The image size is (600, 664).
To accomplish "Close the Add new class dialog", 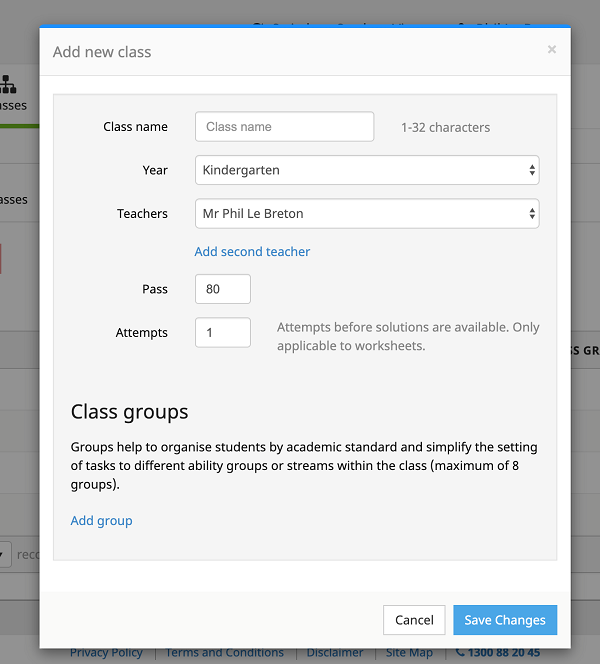I will coord(551,49).
